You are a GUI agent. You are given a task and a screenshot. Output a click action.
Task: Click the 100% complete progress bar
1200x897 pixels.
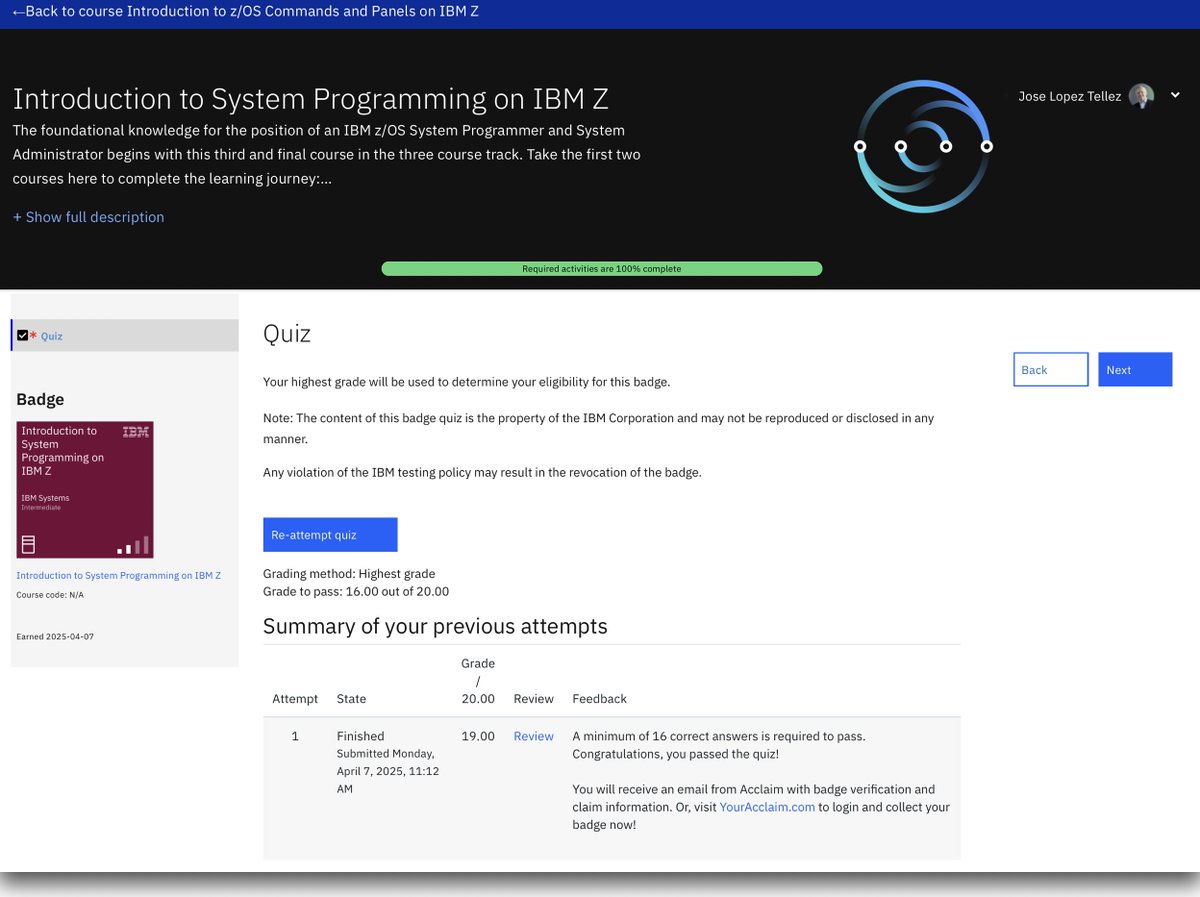click(601, 269)
